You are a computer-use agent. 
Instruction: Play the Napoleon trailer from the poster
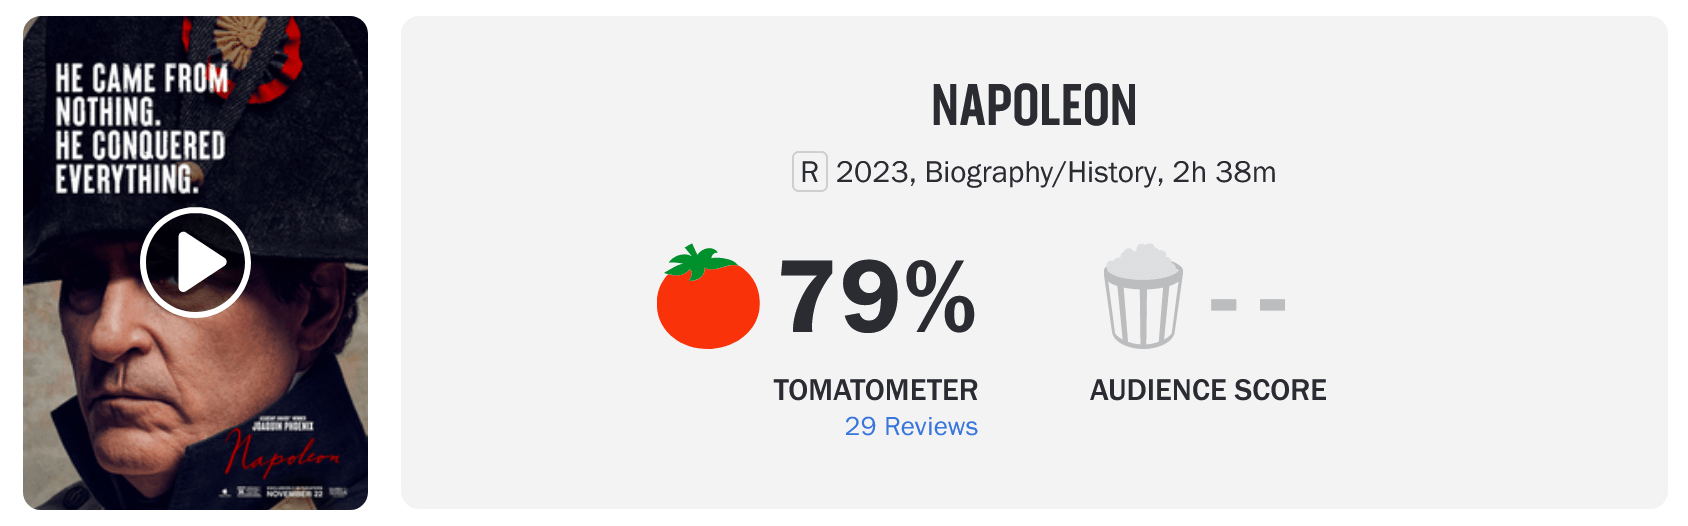tap(195, 263)
